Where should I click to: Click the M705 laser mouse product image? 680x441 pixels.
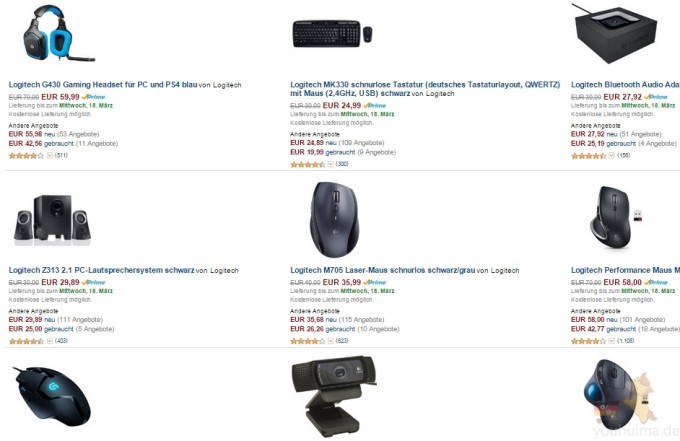coord(334,219)
